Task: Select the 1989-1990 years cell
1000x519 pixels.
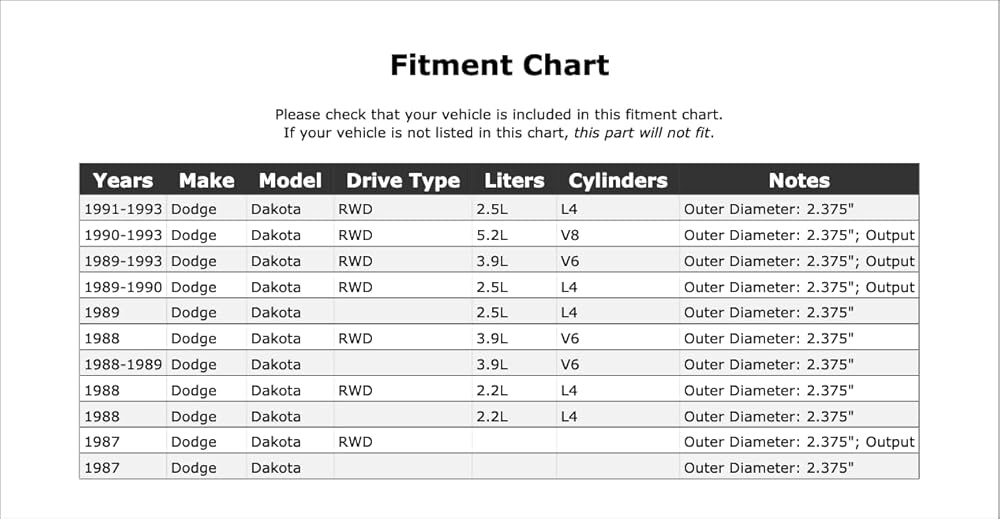Action: coord(123,287)
